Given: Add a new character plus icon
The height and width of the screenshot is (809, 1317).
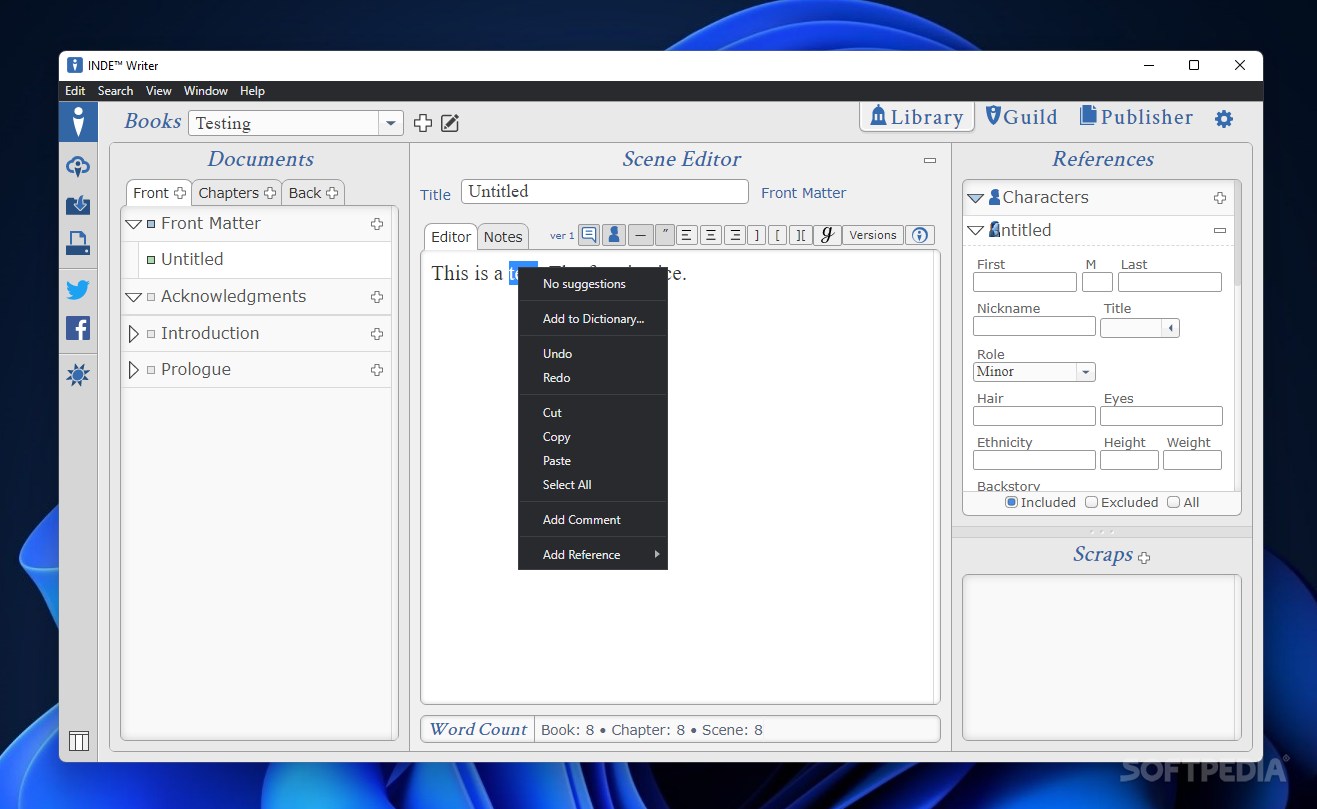Looking at the screenshot, I should (x=1220, y=198).
